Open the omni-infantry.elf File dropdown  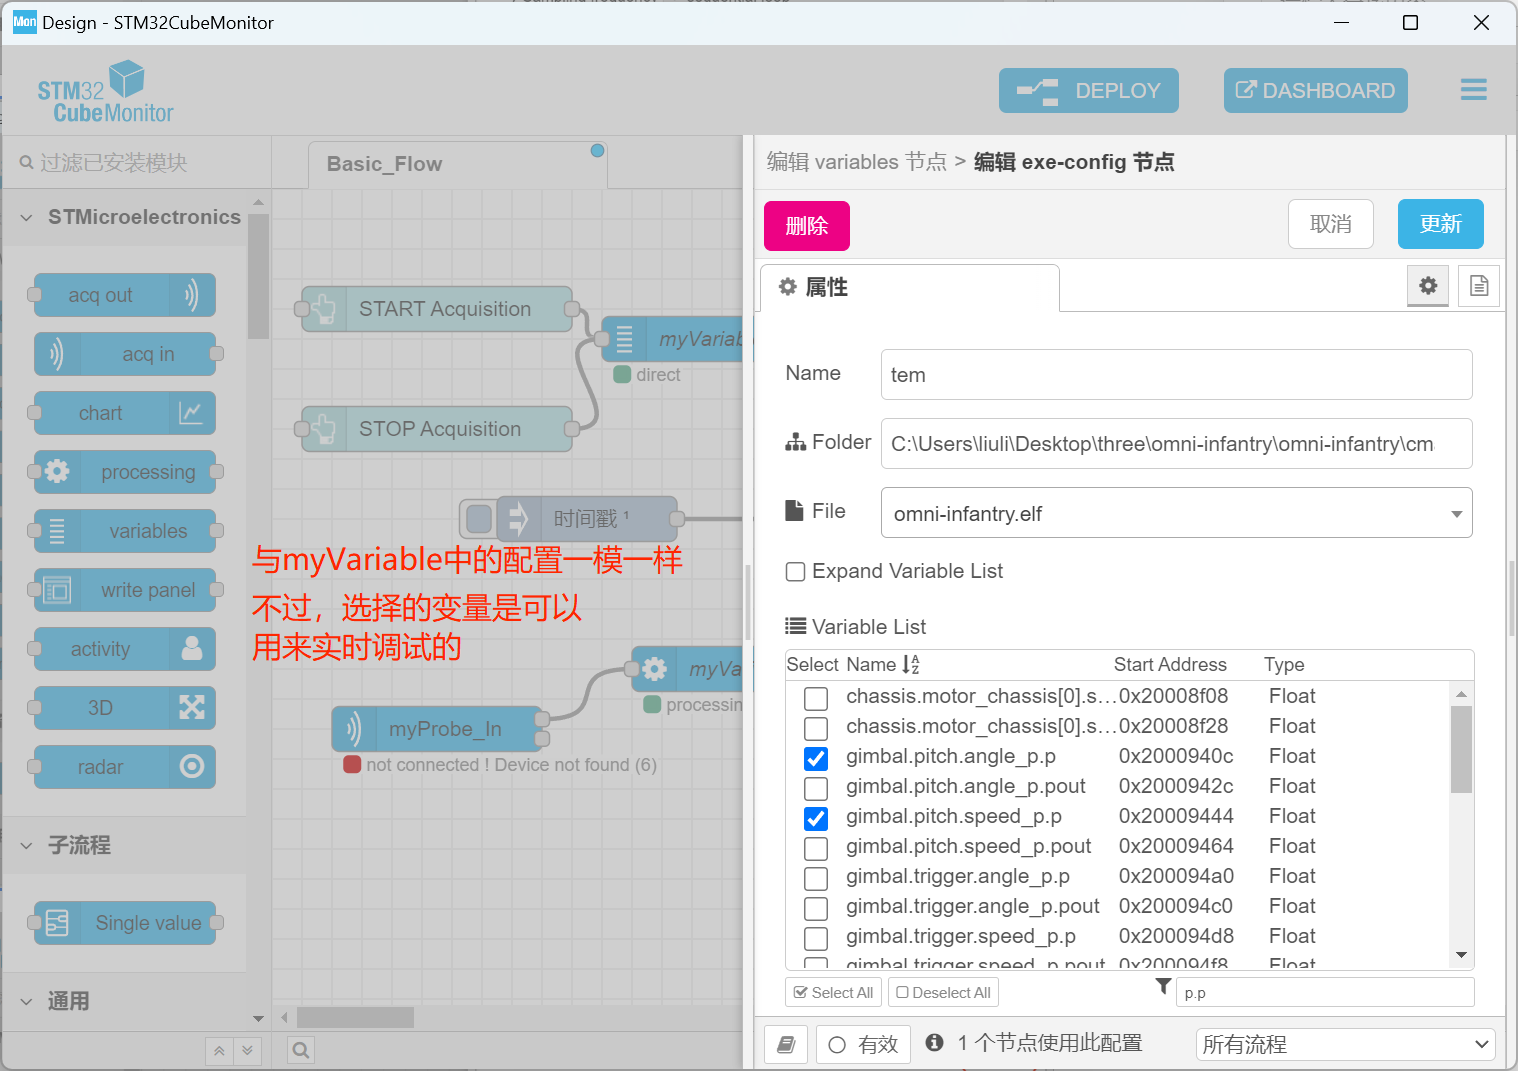pos(1456,513)
